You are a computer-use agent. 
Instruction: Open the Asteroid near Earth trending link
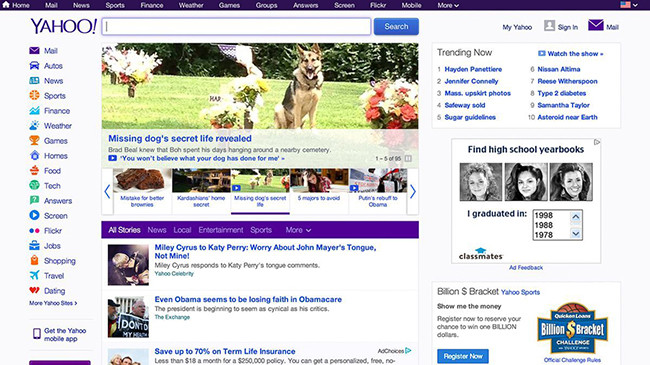pos(568,117)
